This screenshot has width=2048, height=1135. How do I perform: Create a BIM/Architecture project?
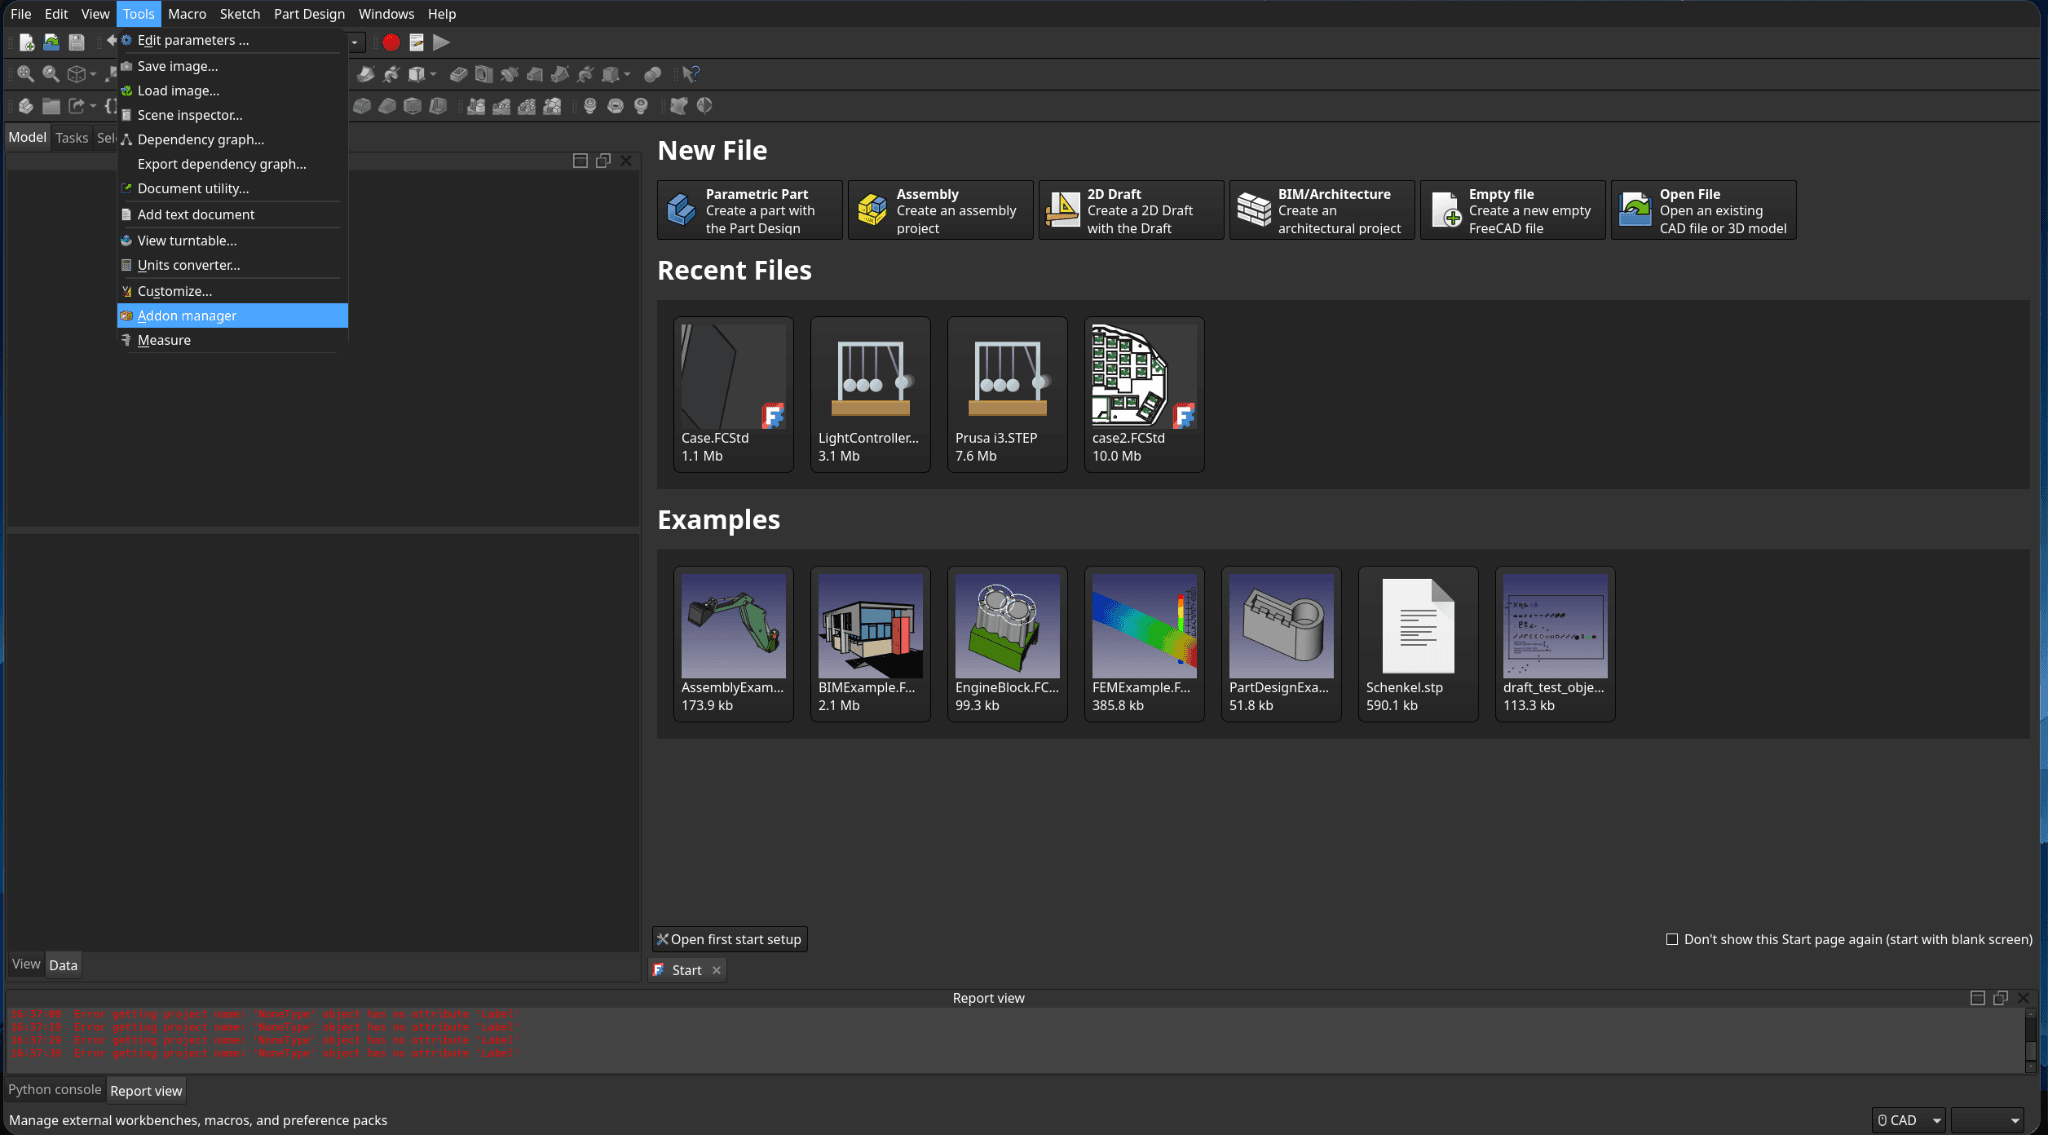click(x=1322, y=210)
